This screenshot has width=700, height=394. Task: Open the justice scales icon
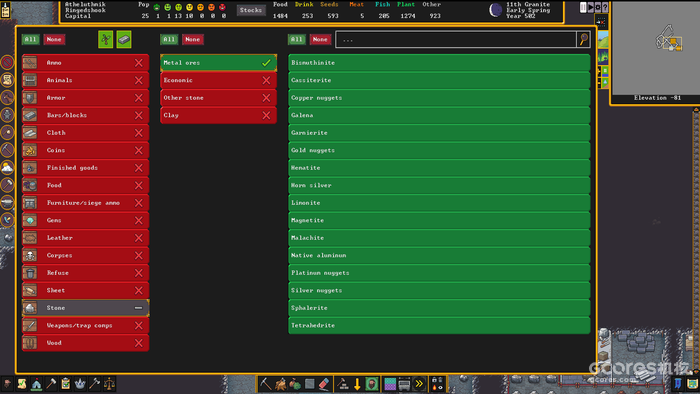pyautogui.click(x=109, y=384)
